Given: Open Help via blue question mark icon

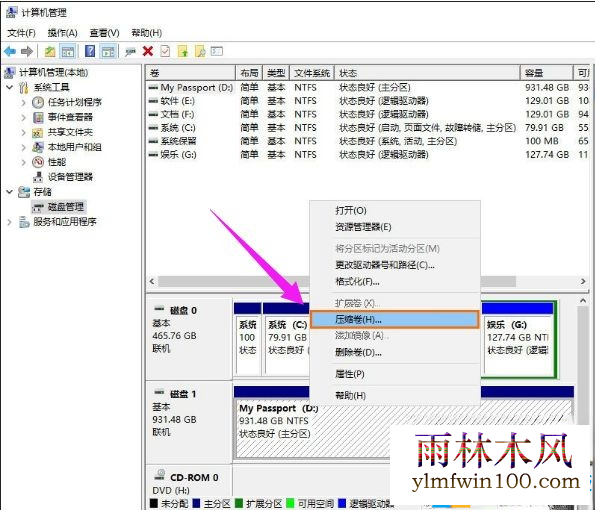Looking at the screenshot, I should (x=90, y=51).
